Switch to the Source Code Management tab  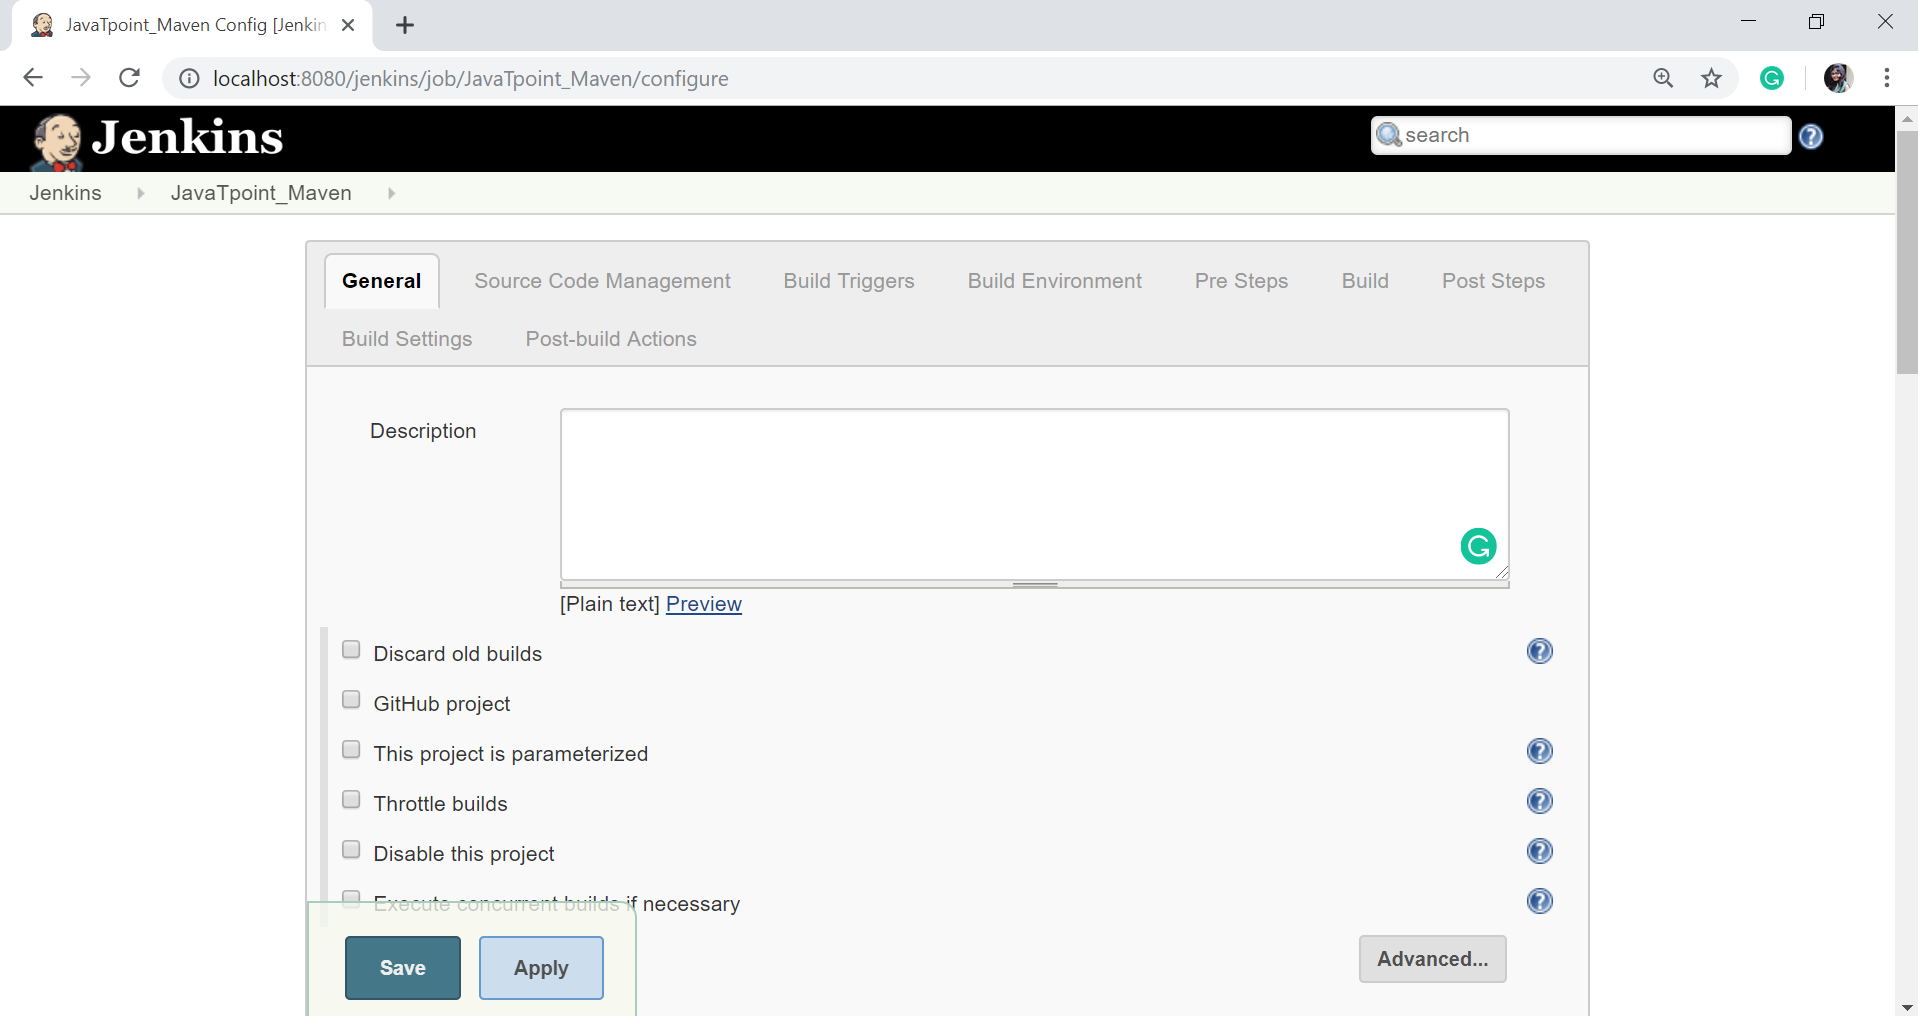pyautogui.click(x=602, y=281)
